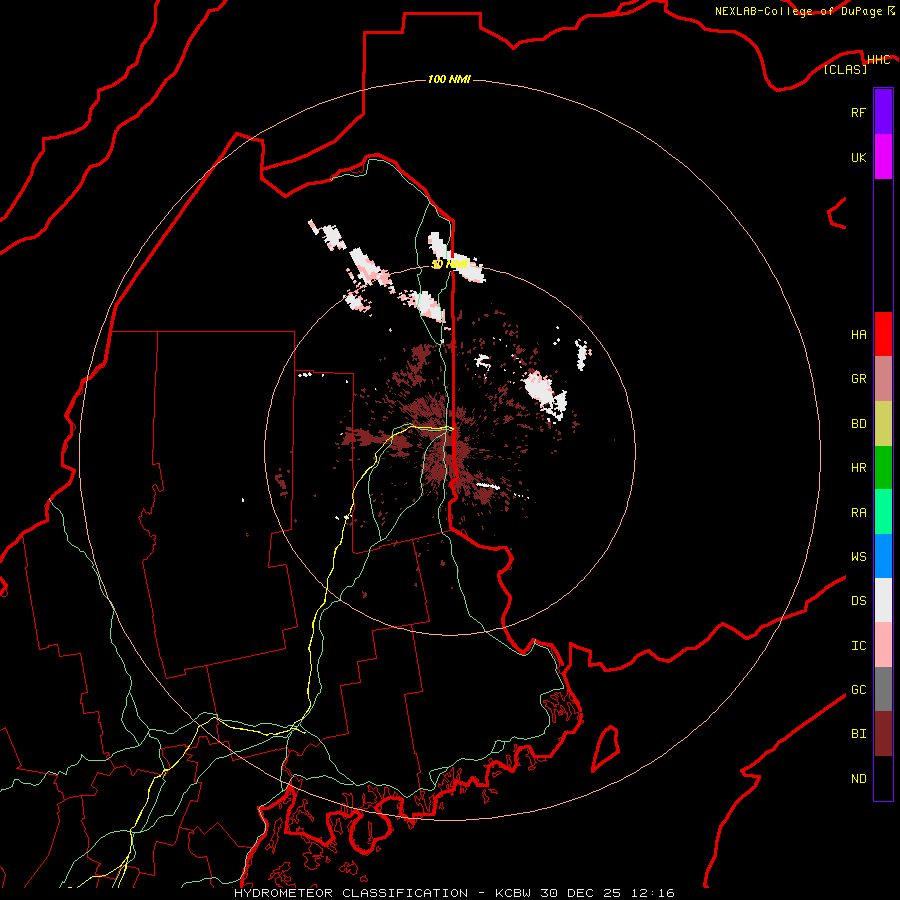The width and height of the screenshot is (900, 900).
Task: Click the WS legend label text
Action: click(x=858, y=557)
